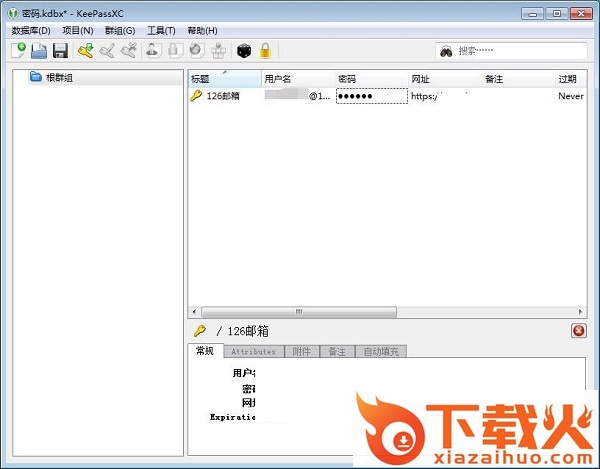Viewport: 600px width, 469px height.
Task: Sort entries by 网址 column header
Action: [445, 79]
